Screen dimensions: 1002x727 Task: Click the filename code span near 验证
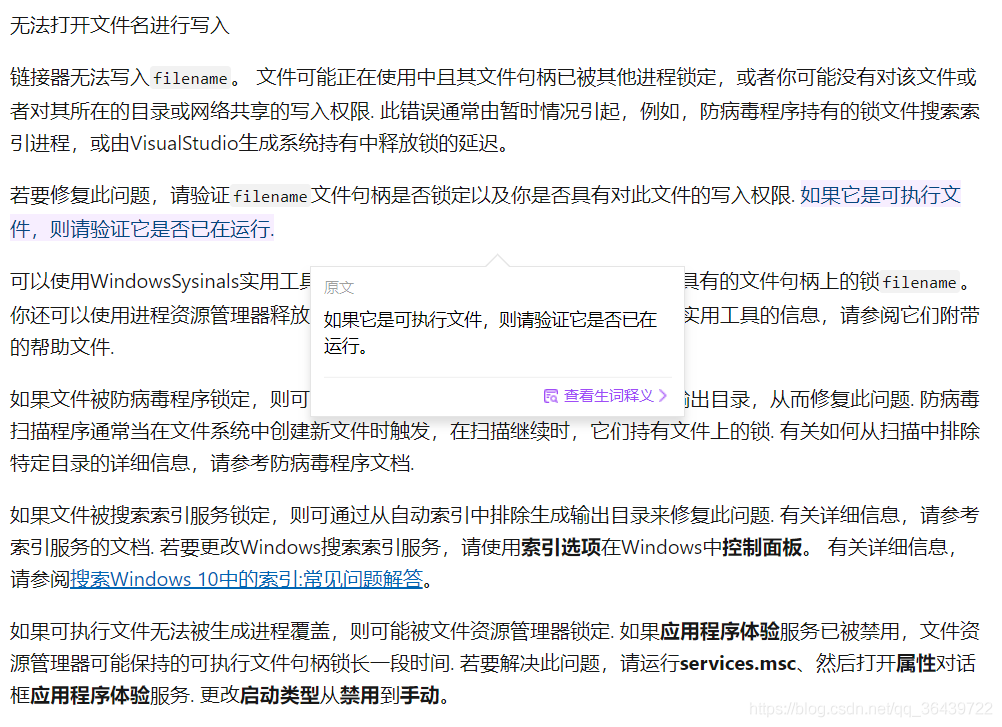pyautogui.click(x=270, y=196)
